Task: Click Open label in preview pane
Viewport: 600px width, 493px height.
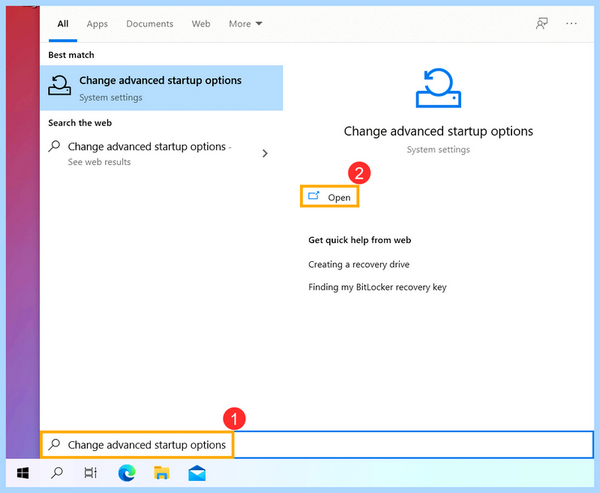Action: (x=339, y=198)
